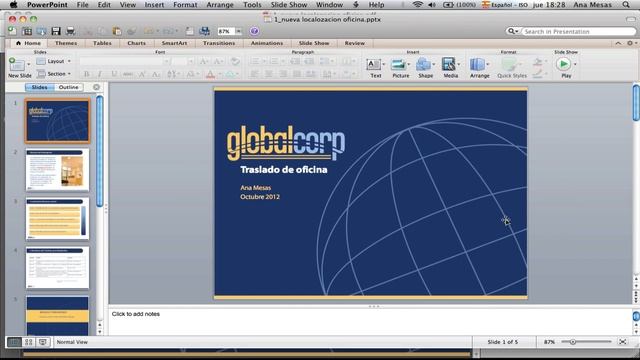Click the Format Painter brush icon in toolbar
The height and width of the screenshot is (360, 640).
pos(131,31)
